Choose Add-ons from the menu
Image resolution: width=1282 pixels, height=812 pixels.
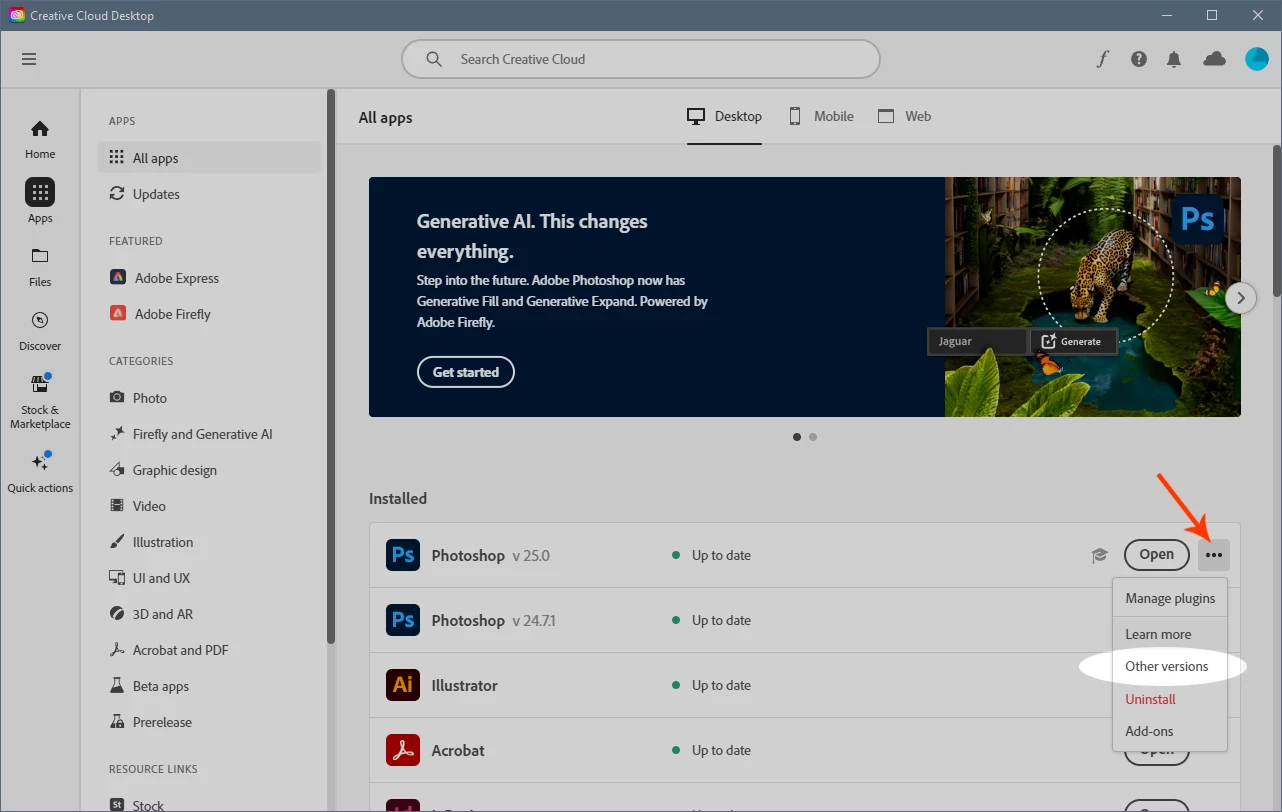point(1170,731)
